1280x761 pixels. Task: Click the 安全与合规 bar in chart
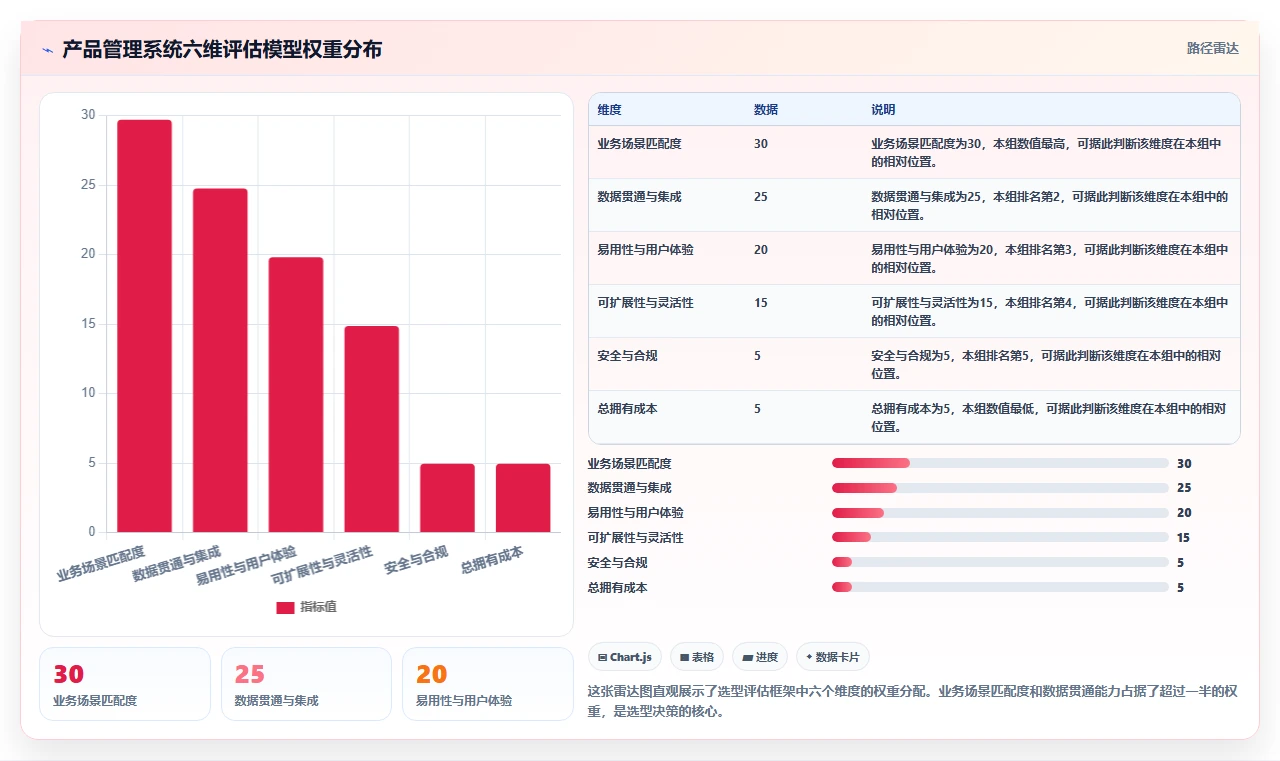(447, 498)
